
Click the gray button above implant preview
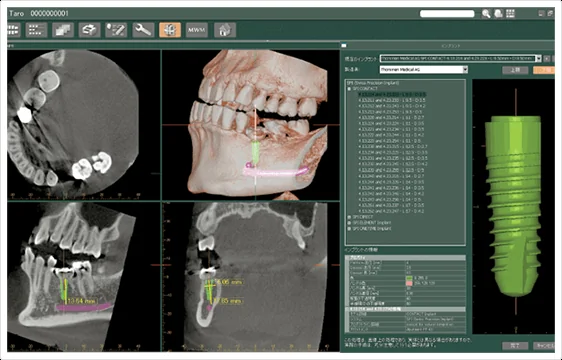[515, 70]
